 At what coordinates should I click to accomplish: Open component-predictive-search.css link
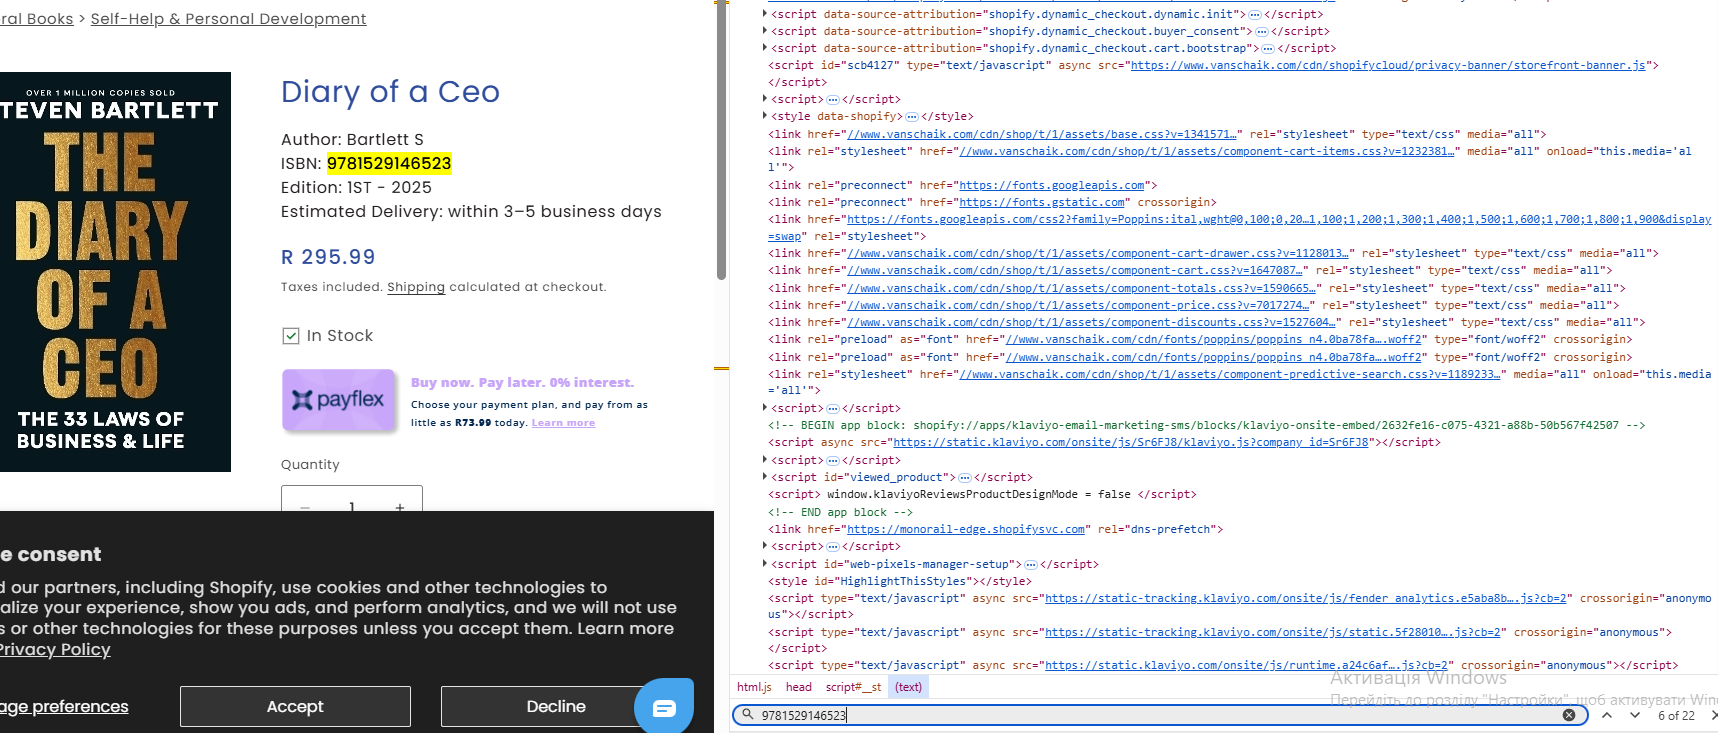[x=1231, y=374]
